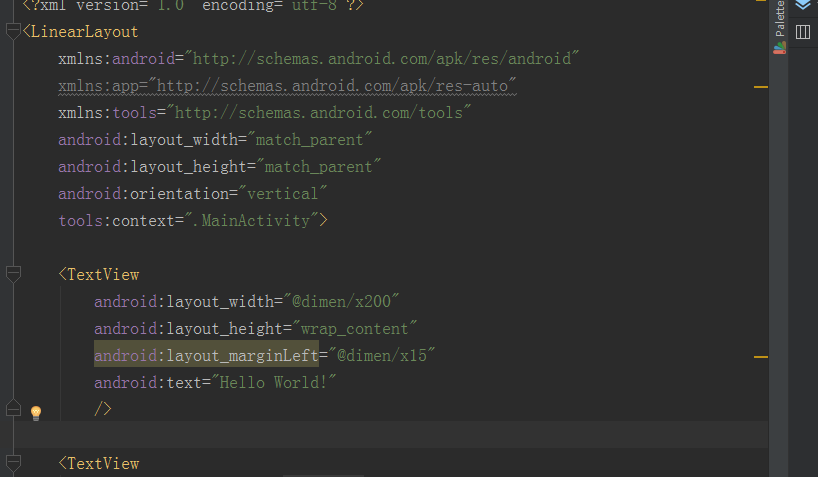Click the second TextView tag name at bottom
This screenshot has height=477, width=818.
click(103, 463)
